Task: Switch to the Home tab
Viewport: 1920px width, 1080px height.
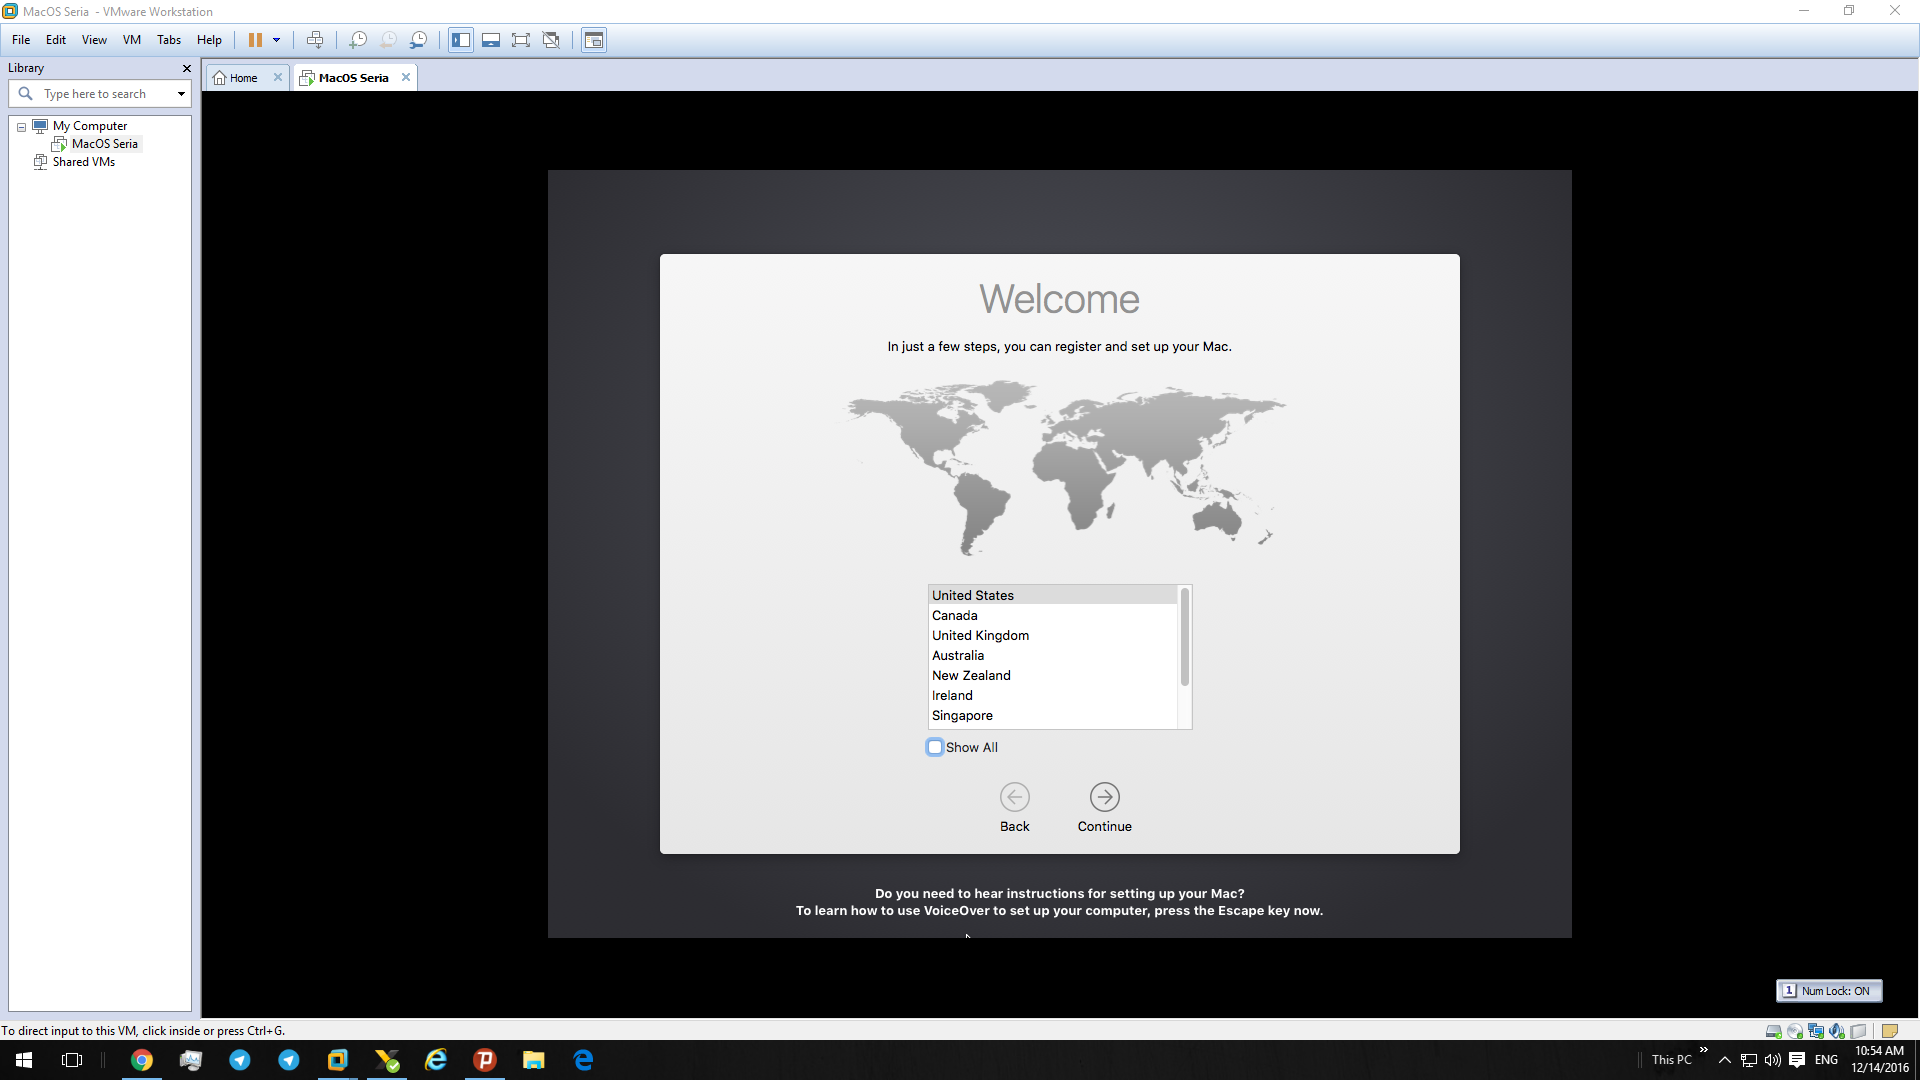Action: click(x=243, y=78)
